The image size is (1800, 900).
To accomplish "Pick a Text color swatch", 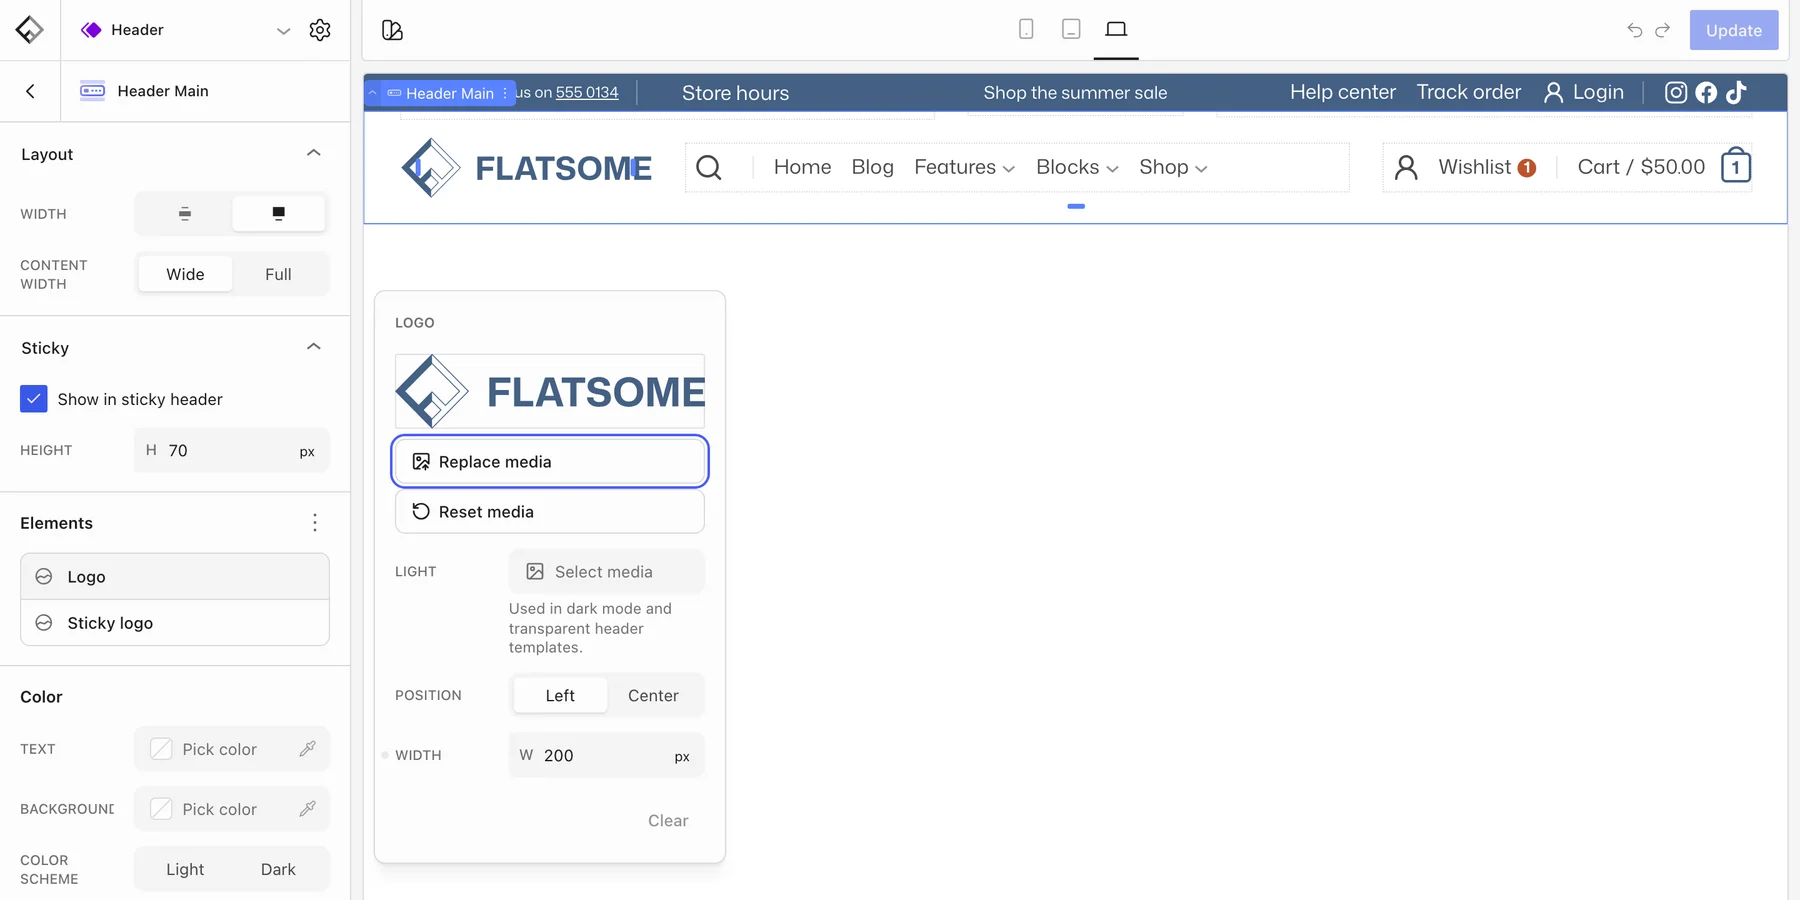I will pos(161,749).
